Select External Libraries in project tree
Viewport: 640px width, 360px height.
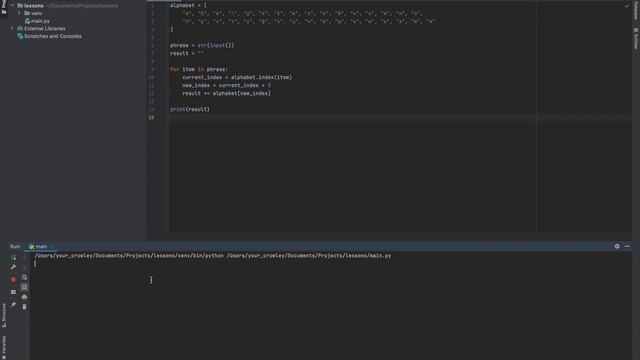tap(41, 29)
